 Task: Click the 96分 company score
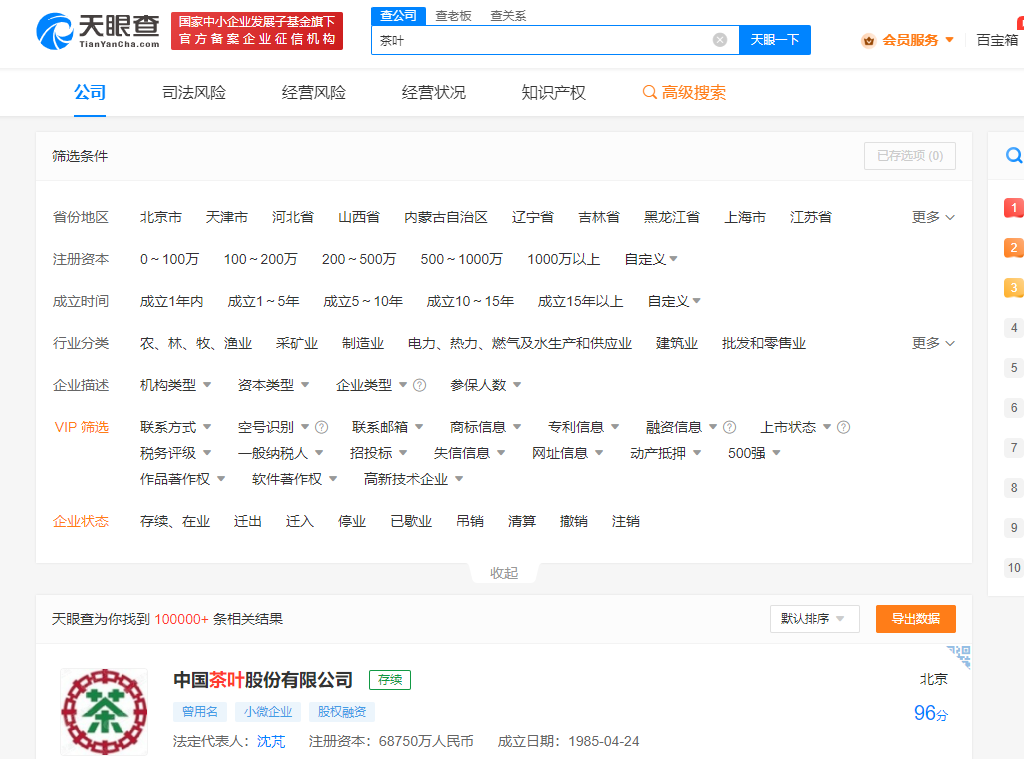tap(932, 714)
